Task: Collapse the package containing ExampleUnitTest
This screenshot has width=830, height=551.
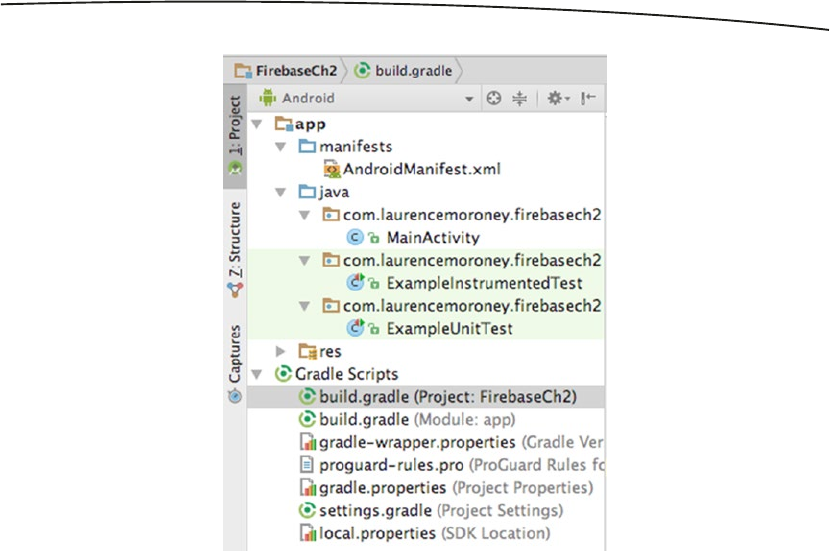Action: [304, 306]
